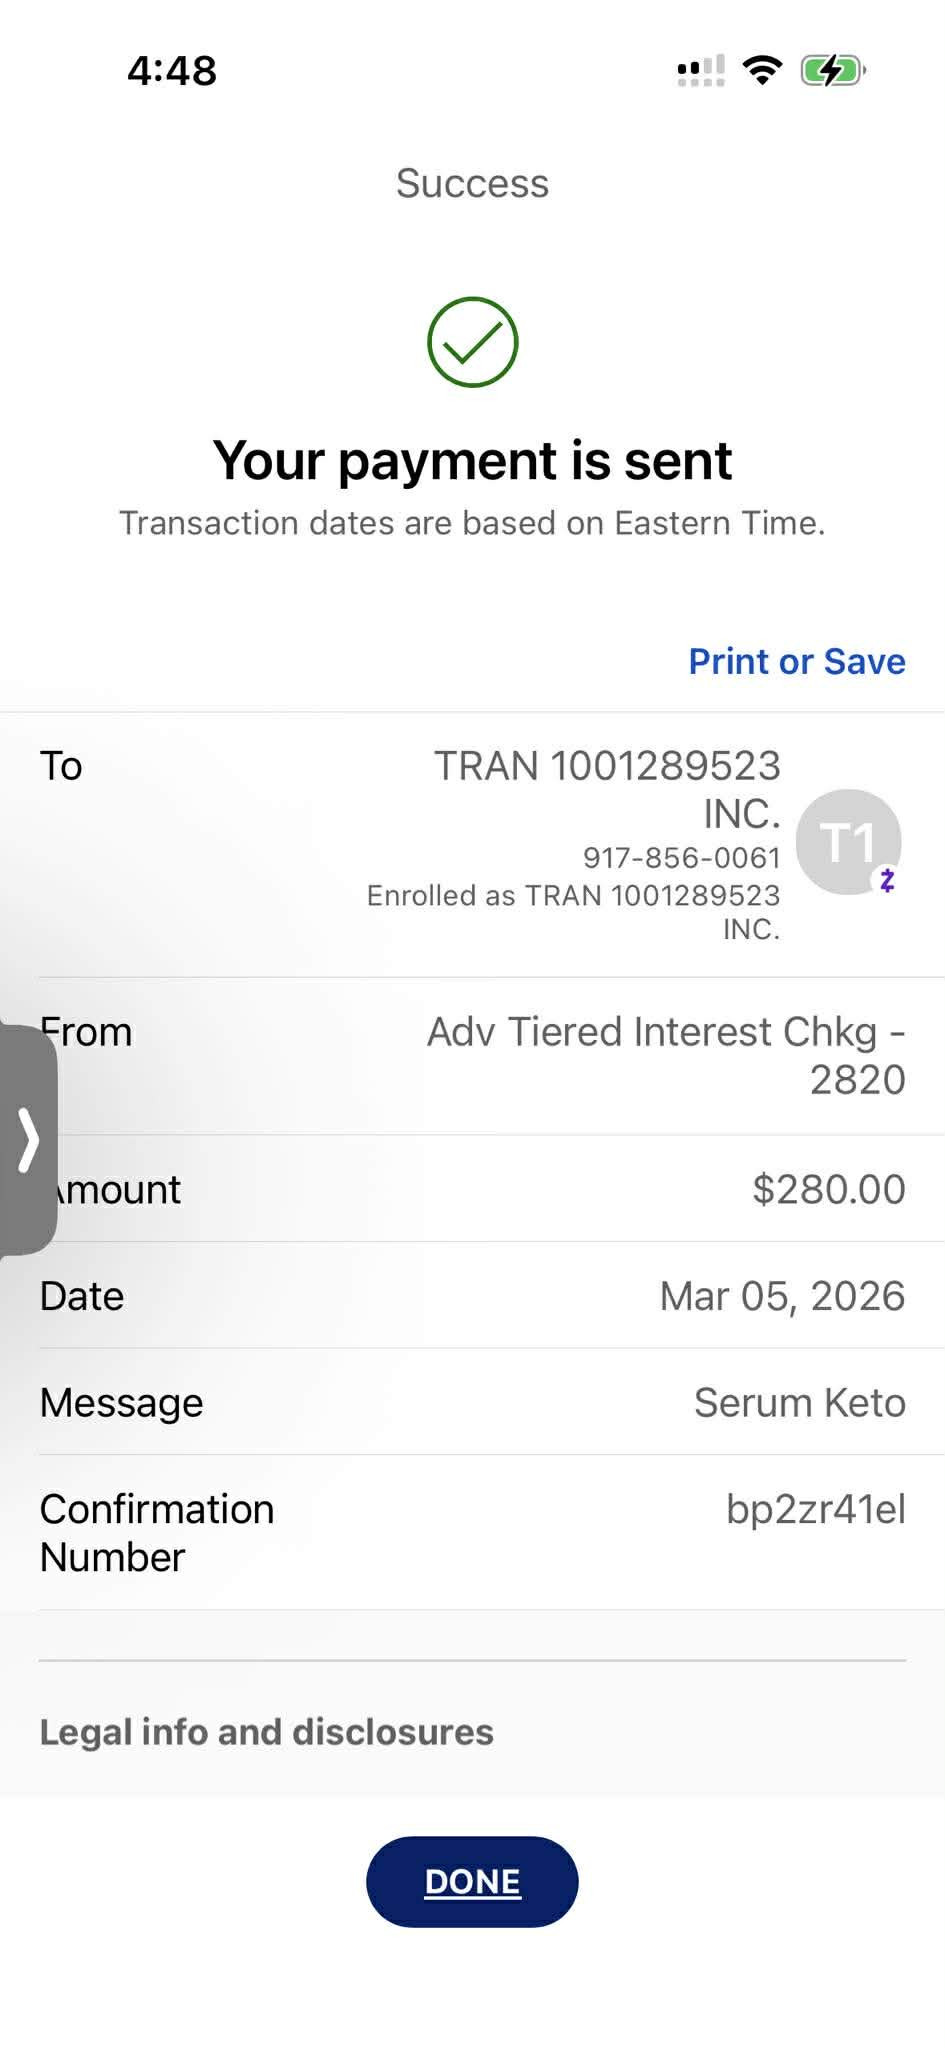The height and width of the screenshot is (2048, 945).
Task: Tap the cellular signal bars icon
Action: [x=700, y=70]
